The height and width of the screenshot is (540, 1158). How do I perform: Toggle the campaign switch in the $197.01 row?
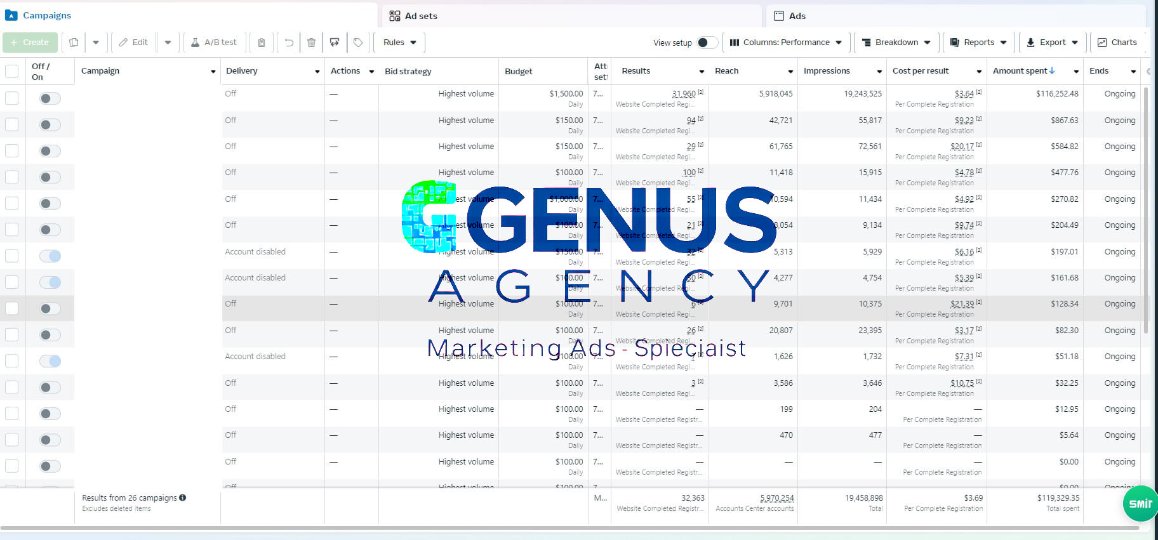click(x=49, y=256)
